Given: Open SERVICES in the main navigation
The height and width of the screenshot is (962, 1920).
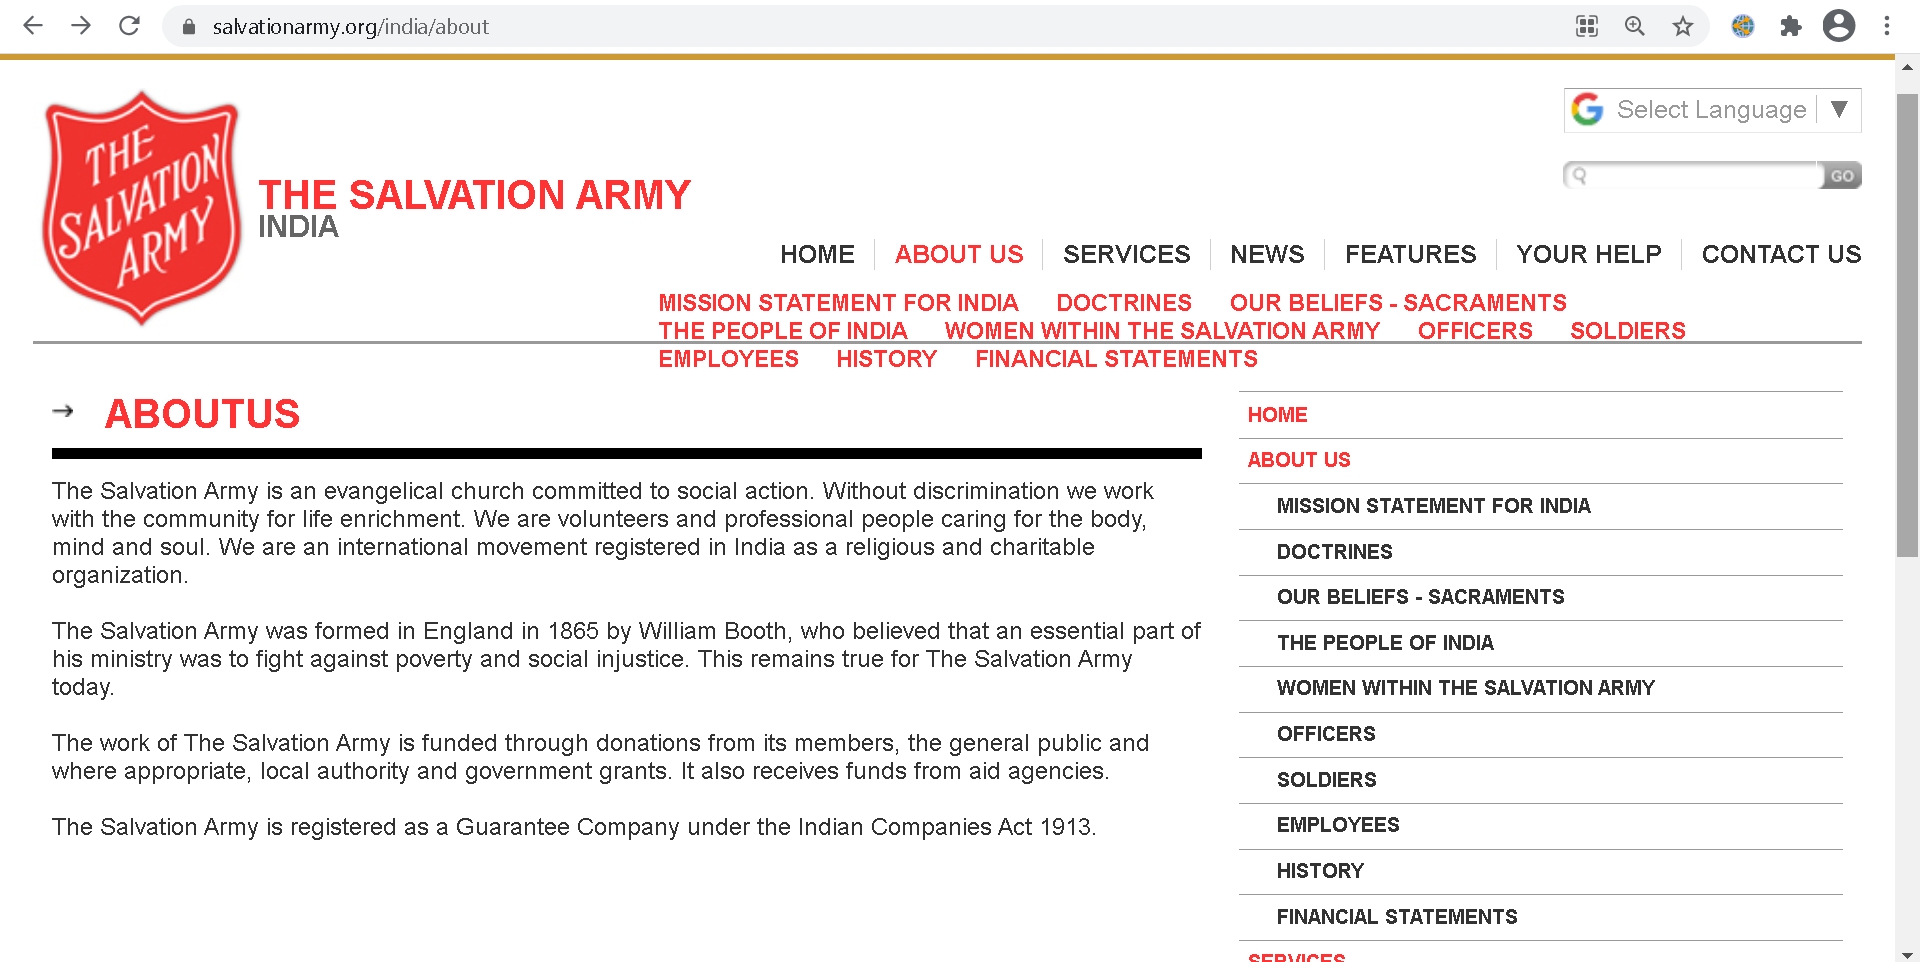Looking at the screenshot, I should pos(1127,254).
